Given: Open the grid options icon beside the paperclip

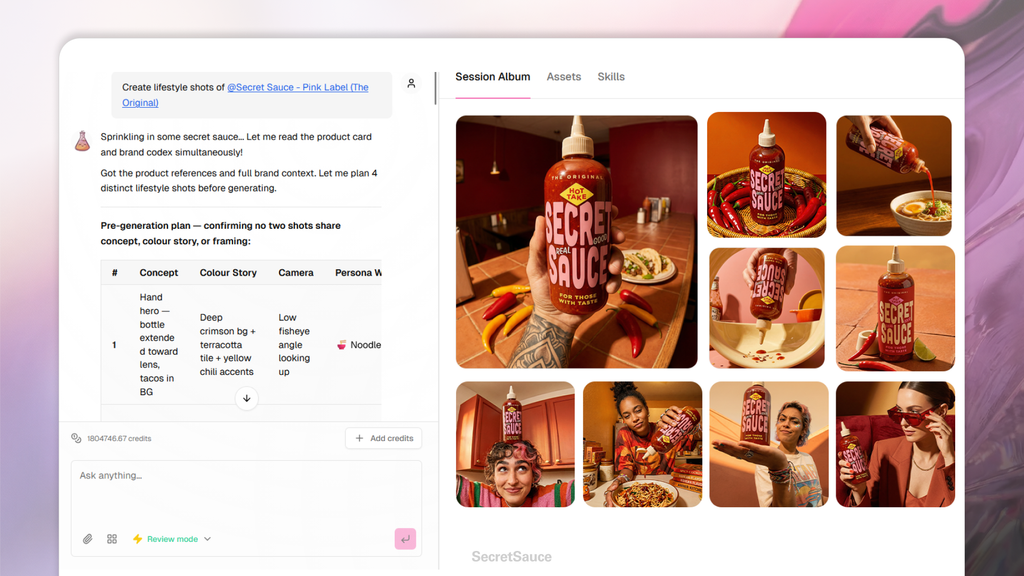Looking at the screenshot, I should click(112, 539).
